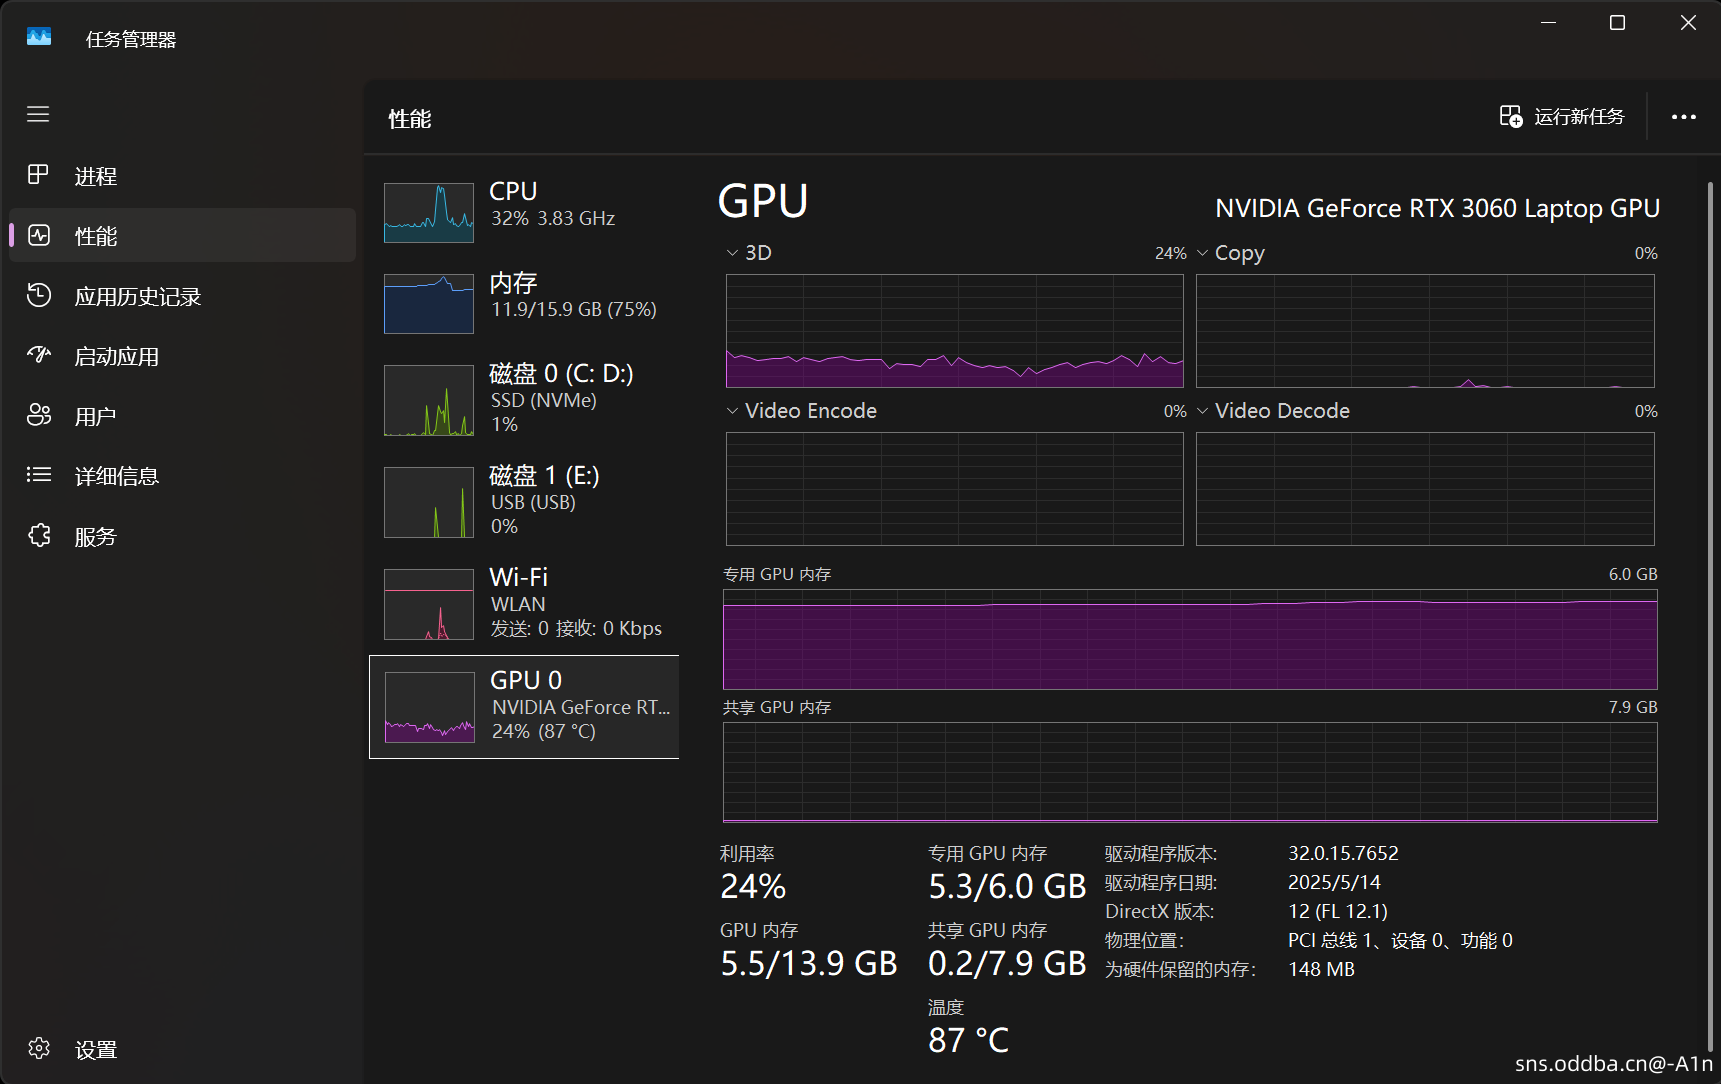Open the 进程 processes page icon
The image size is (1721, 1084).
pyautogui.click(x=38, y=175)
